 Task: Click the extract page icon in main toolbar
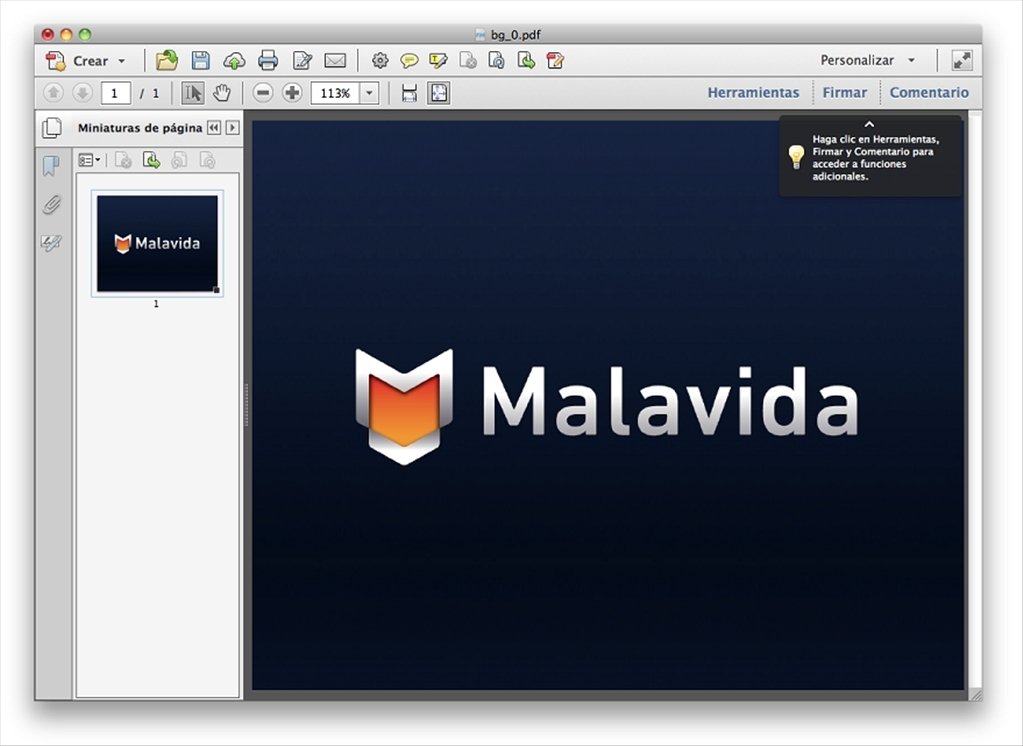(526, 61)
